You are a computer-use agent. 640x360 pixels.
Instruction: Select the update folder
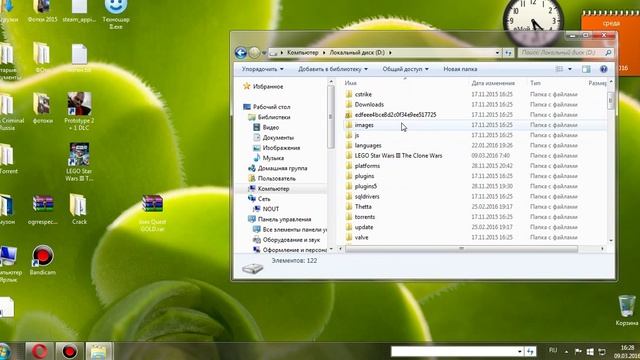coord(364,227)
